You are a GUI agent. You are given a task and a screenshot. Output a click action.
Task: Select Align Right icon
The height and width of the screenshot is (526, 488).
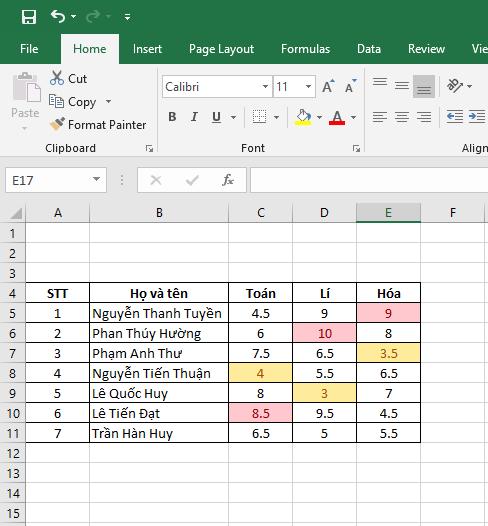424,117
